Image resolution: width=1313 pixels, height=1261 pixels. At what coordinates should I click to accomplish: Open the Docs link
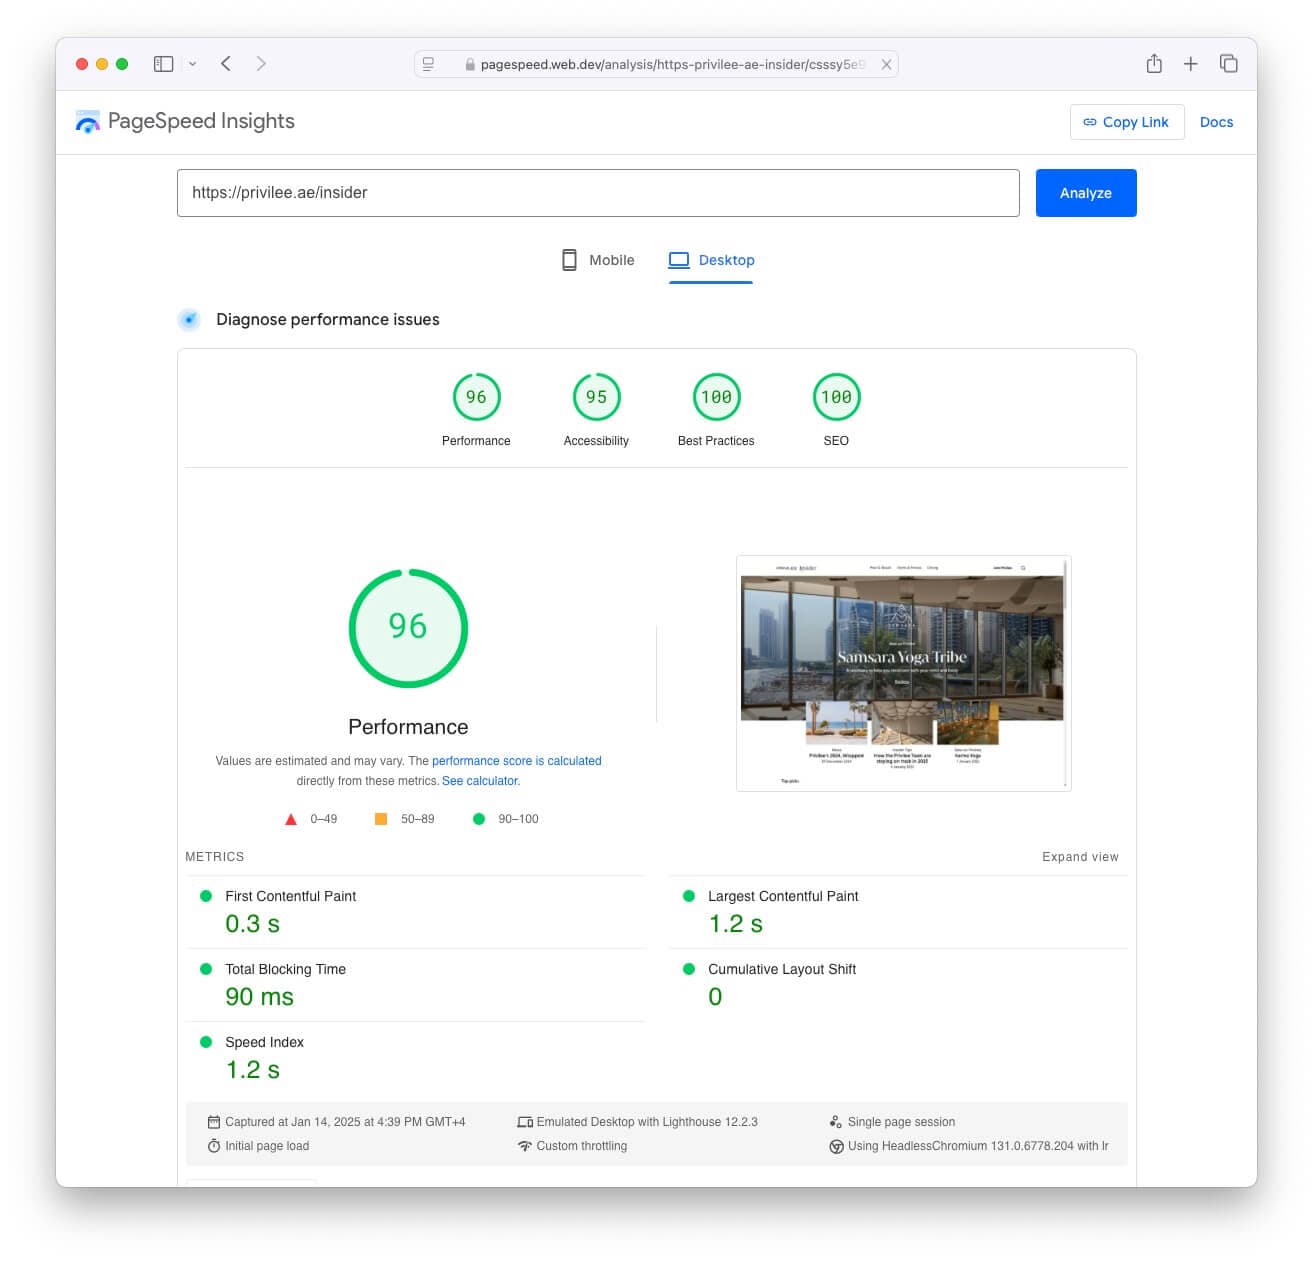coord(1216,122)
